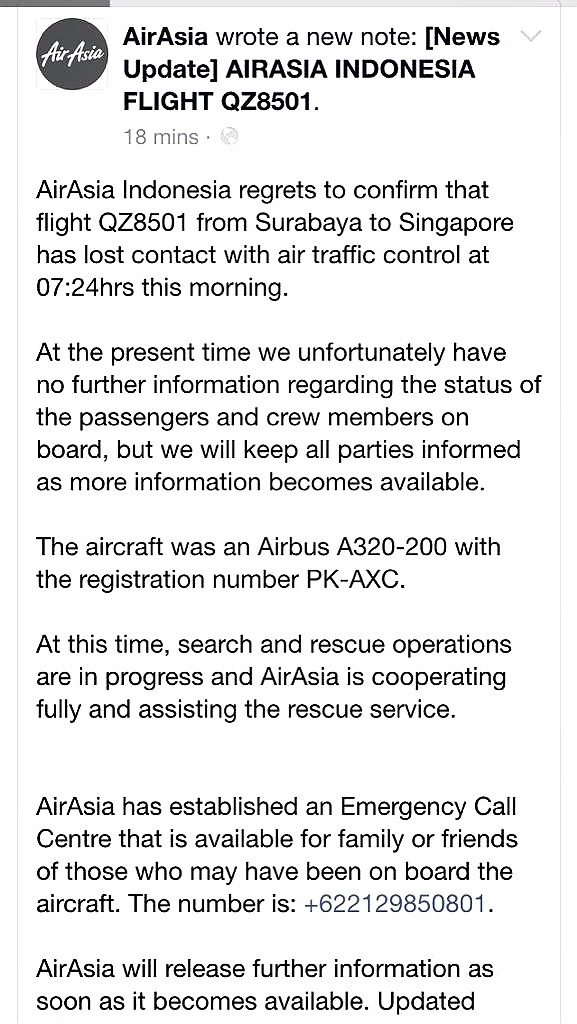
Task: Click the page loading bar at top
Action: click(55, 3)
